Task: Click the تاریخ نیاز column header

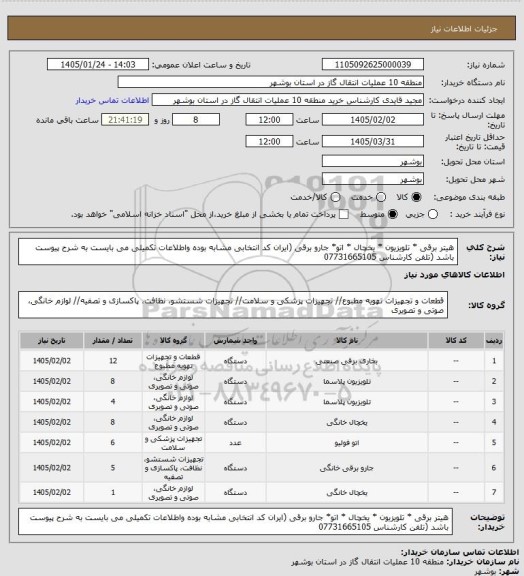Action: [51, 341]
